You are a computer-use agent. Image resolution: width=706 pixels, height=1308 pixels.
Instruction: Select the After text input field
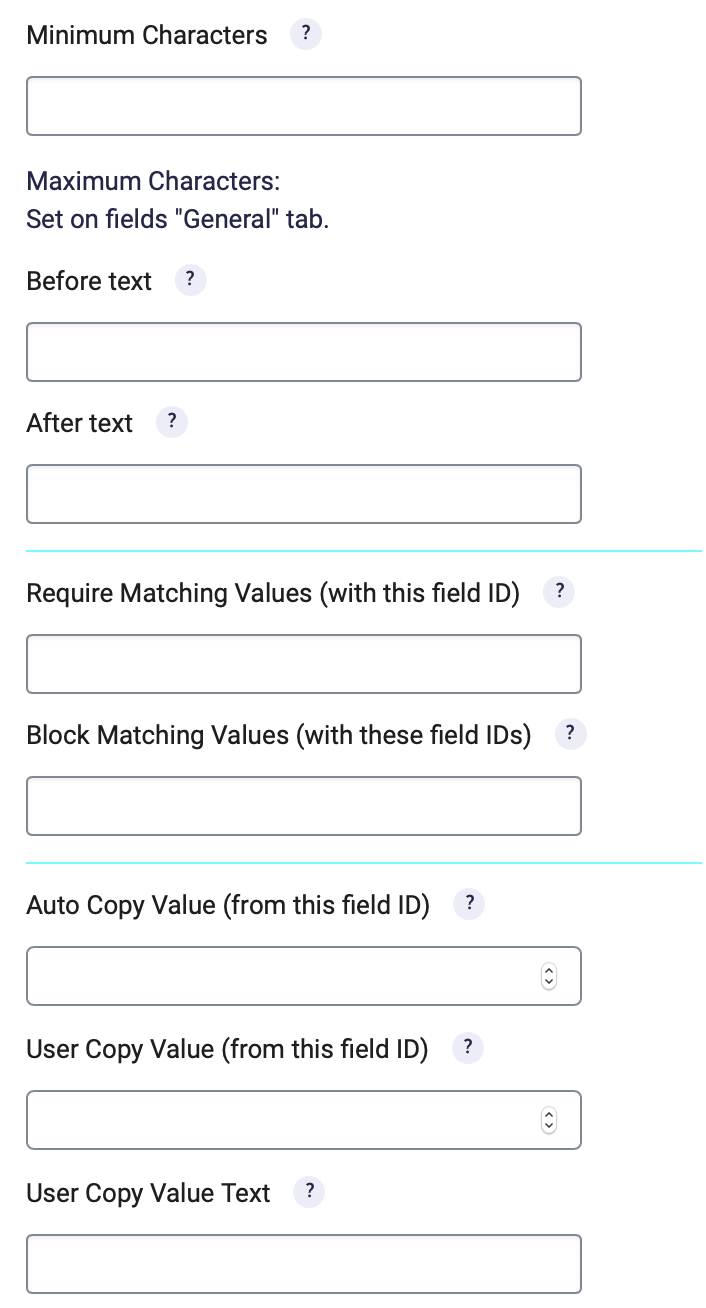[304, 494]
